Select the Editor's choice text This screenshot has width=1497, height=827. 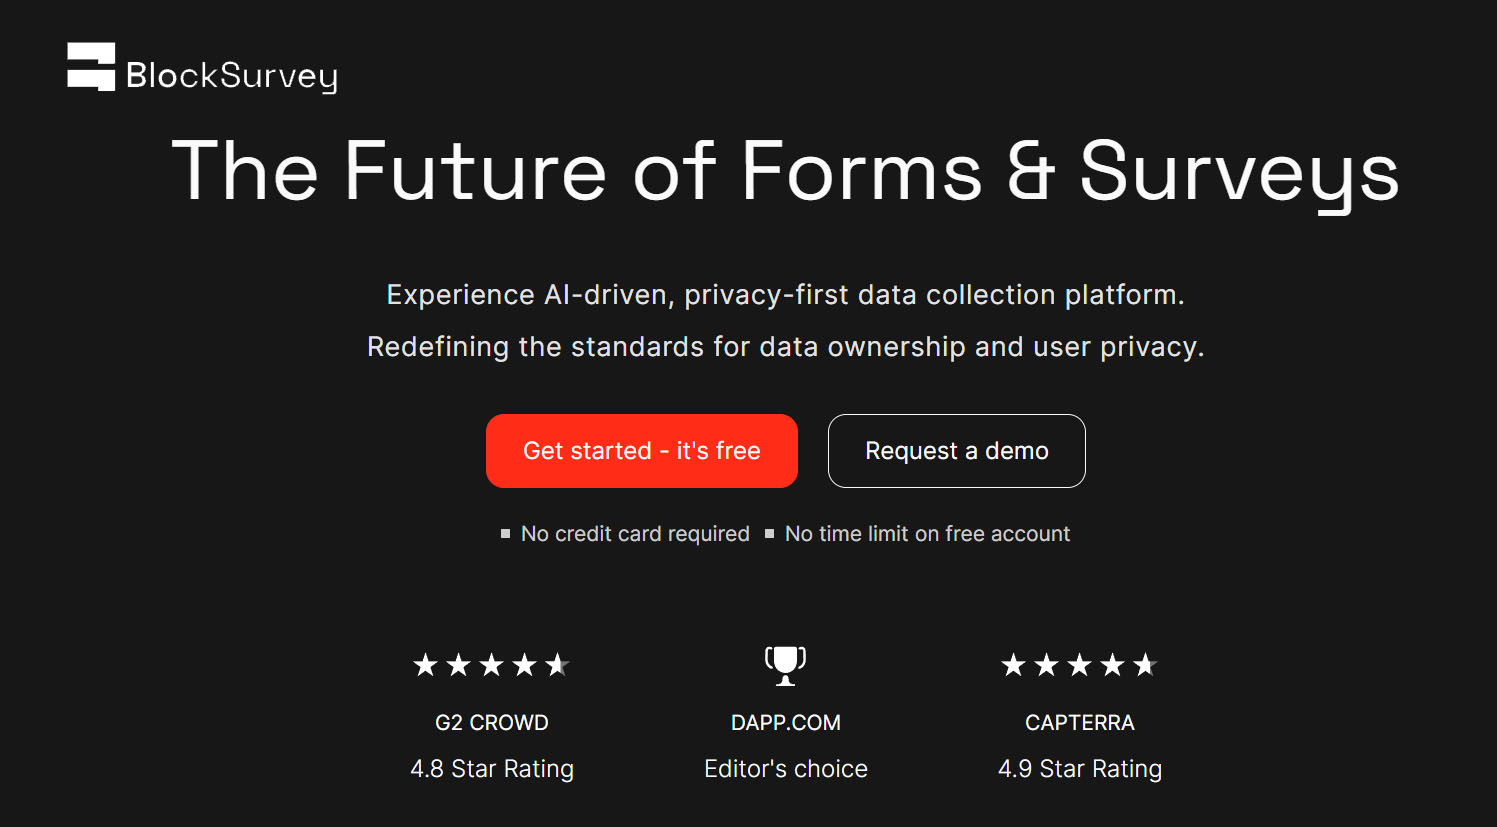786,768
